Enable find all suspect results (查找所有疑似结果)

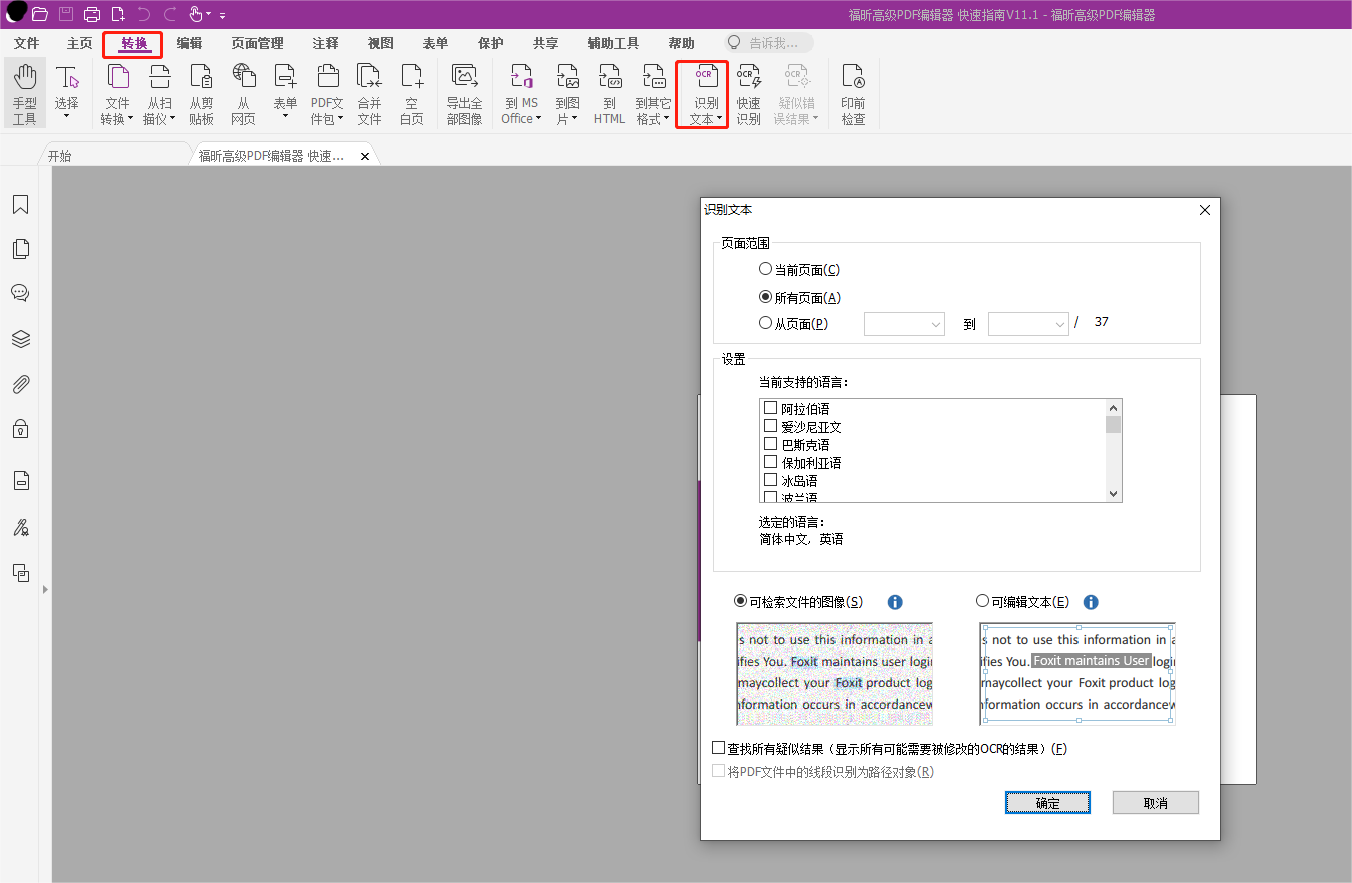(x=718, y=748)
